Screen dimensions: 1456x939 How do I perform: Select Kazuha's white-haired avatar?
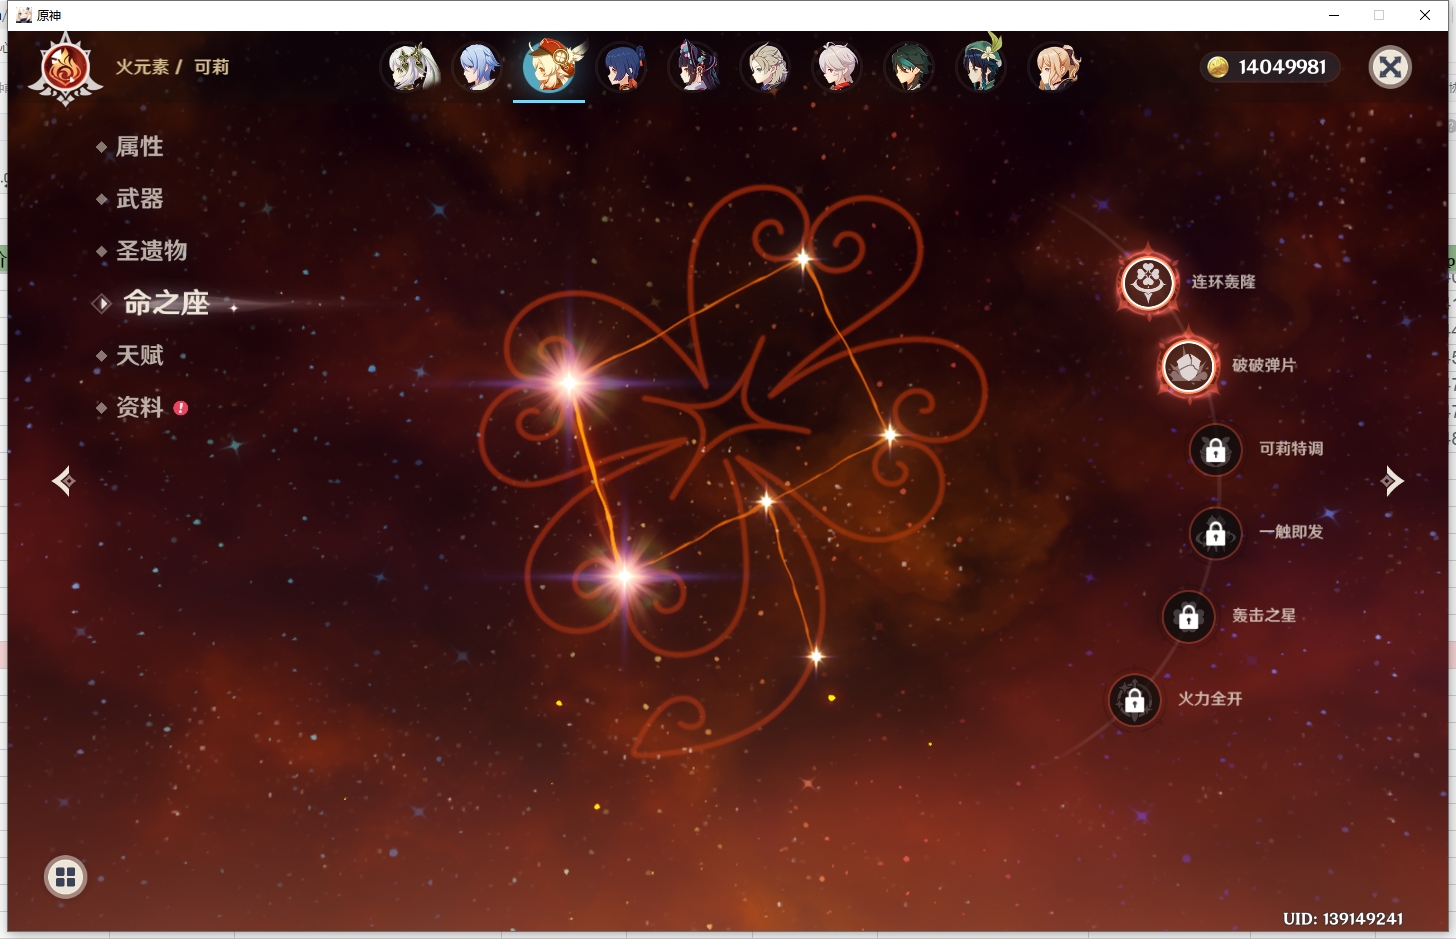coord(838,67)
